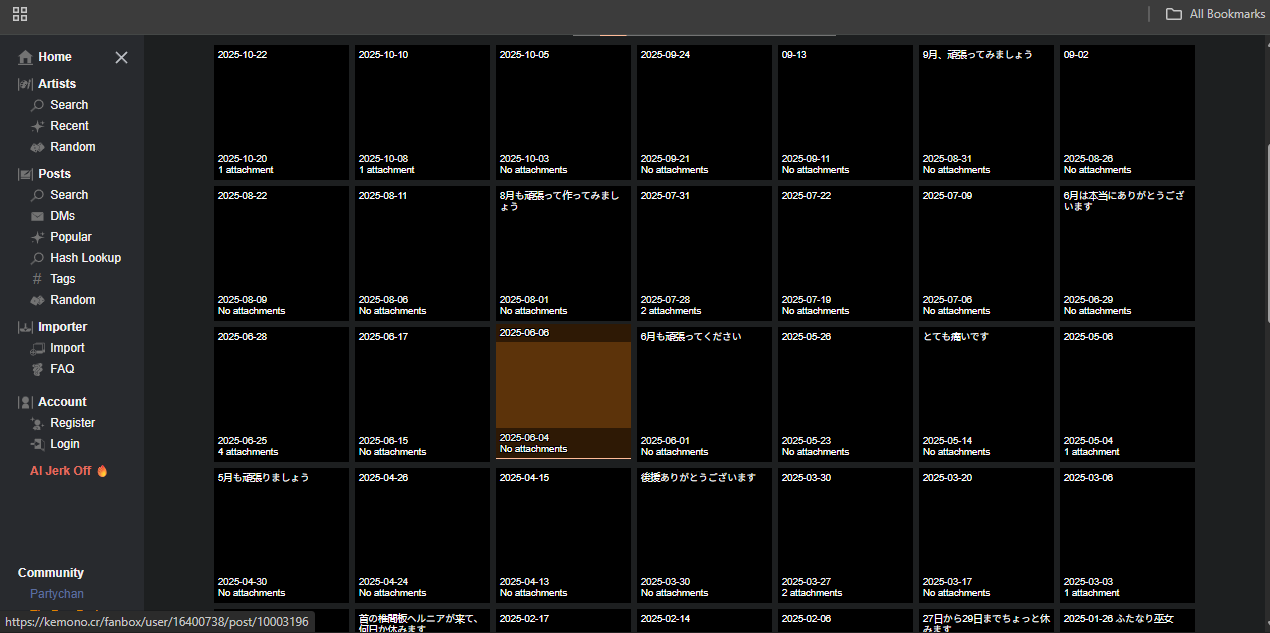Screen dimensions: 1270x633
Task: Click the Register account icon
Action: click(x=38, y=423)
